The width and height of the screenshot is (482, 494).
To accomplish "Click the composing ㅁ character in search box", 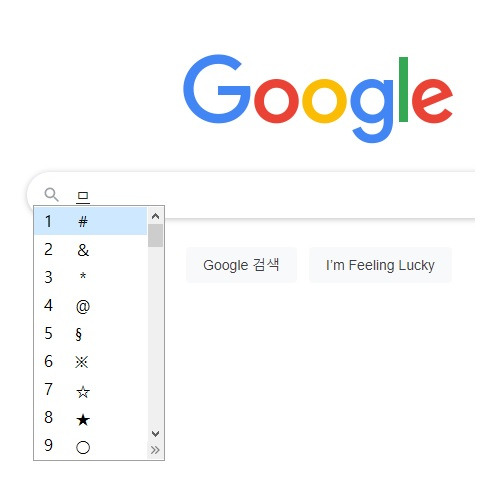I will tap(83, 197).
